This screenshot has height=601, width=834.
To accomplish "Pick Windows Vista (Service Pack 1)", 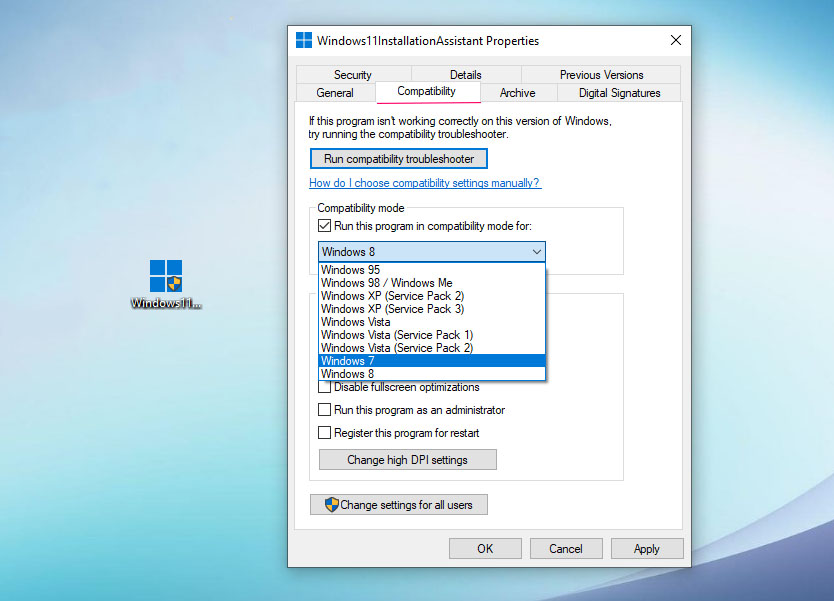I will click(432, 335).
